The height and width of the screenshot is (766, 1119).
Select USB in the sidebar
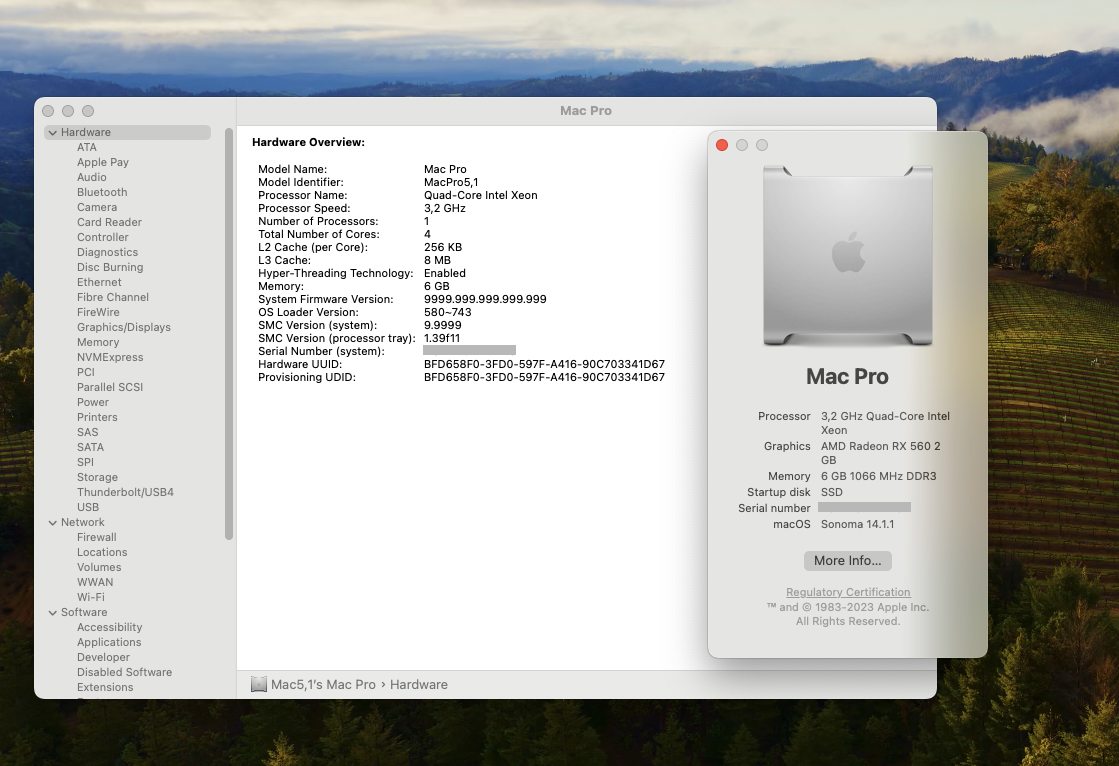tap(88, 507)
